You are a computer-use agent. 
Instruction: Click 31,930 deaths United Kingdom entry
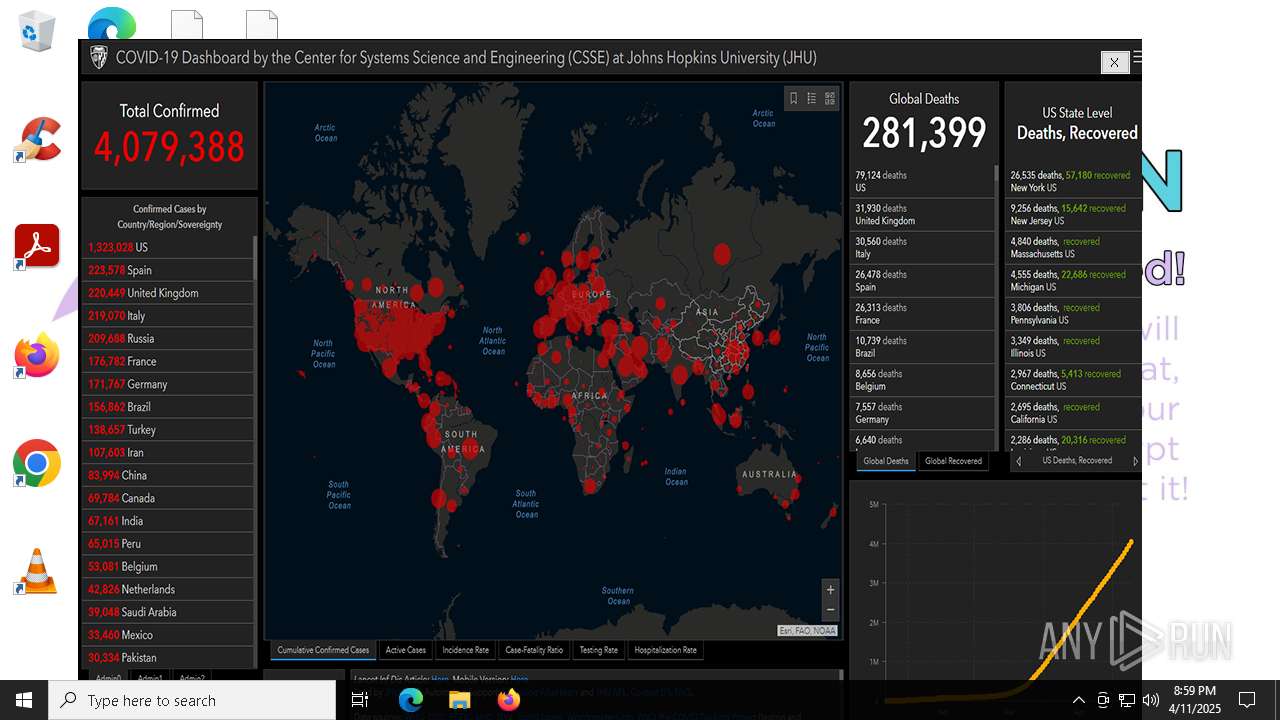coord(921,214)
